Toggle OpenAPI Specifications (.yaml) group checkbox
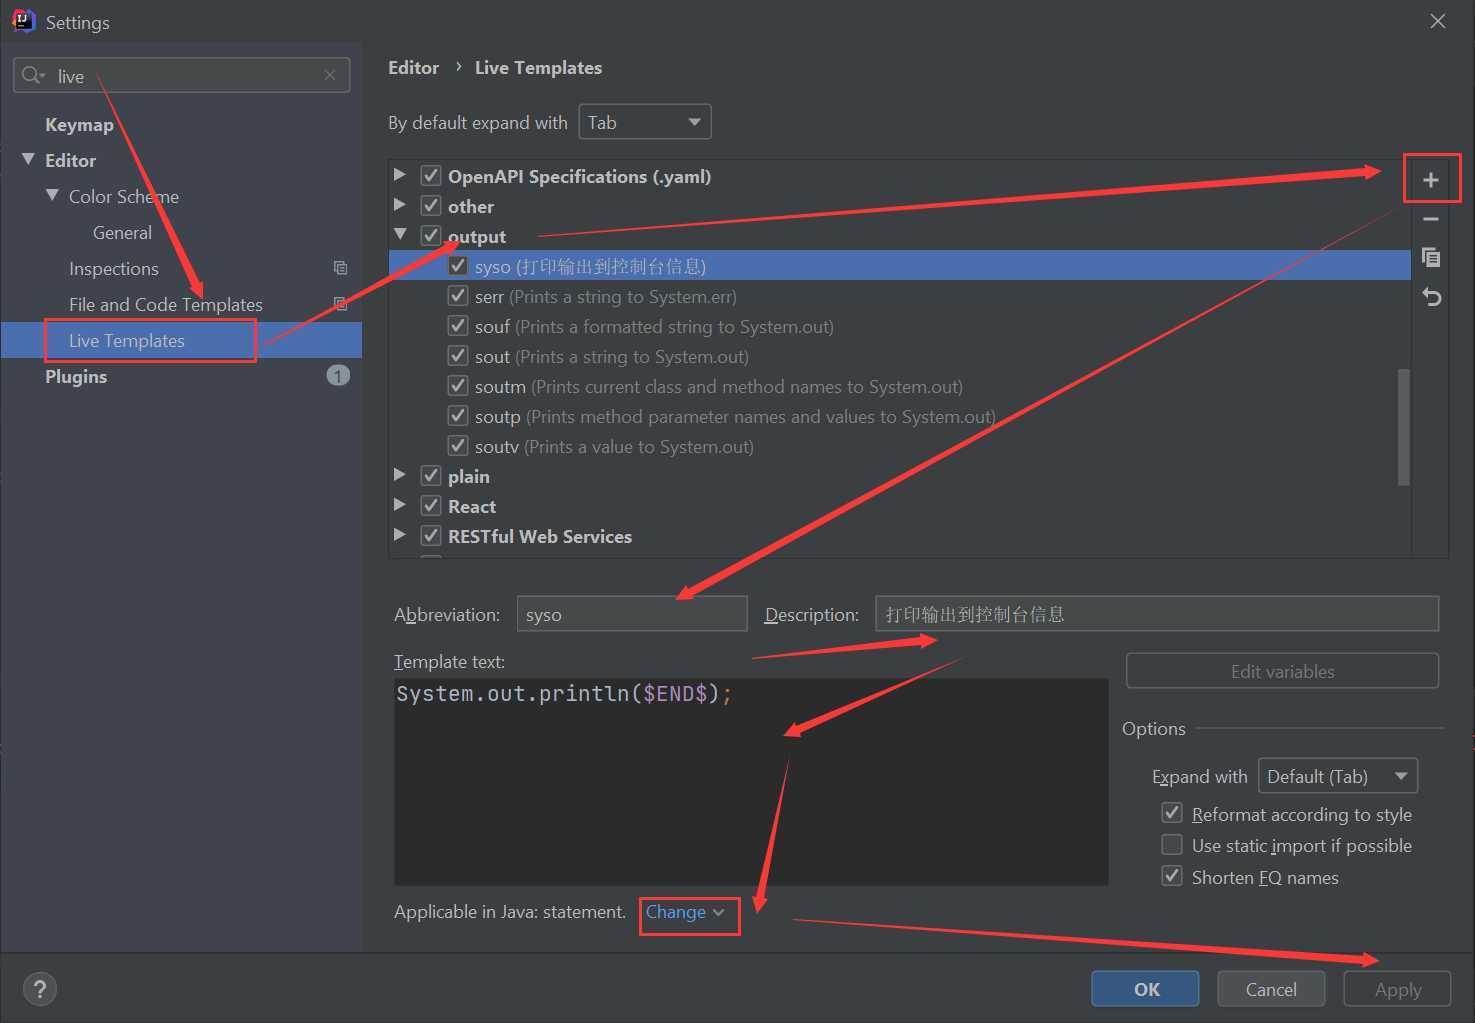 (431, 175)
